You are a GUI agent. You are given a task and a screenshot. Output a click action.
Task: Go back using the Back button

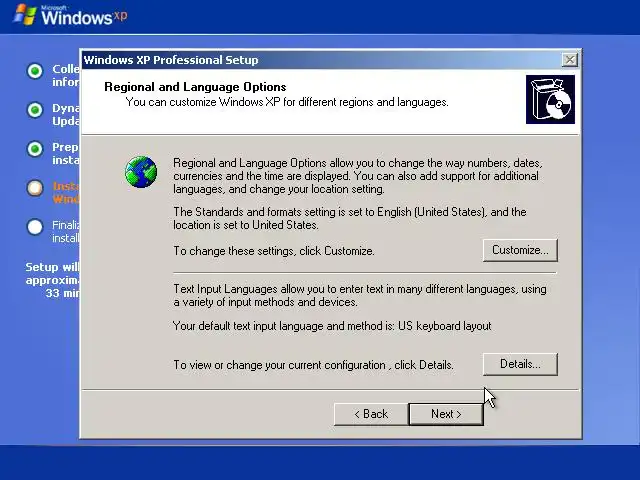tap(371, 414)
